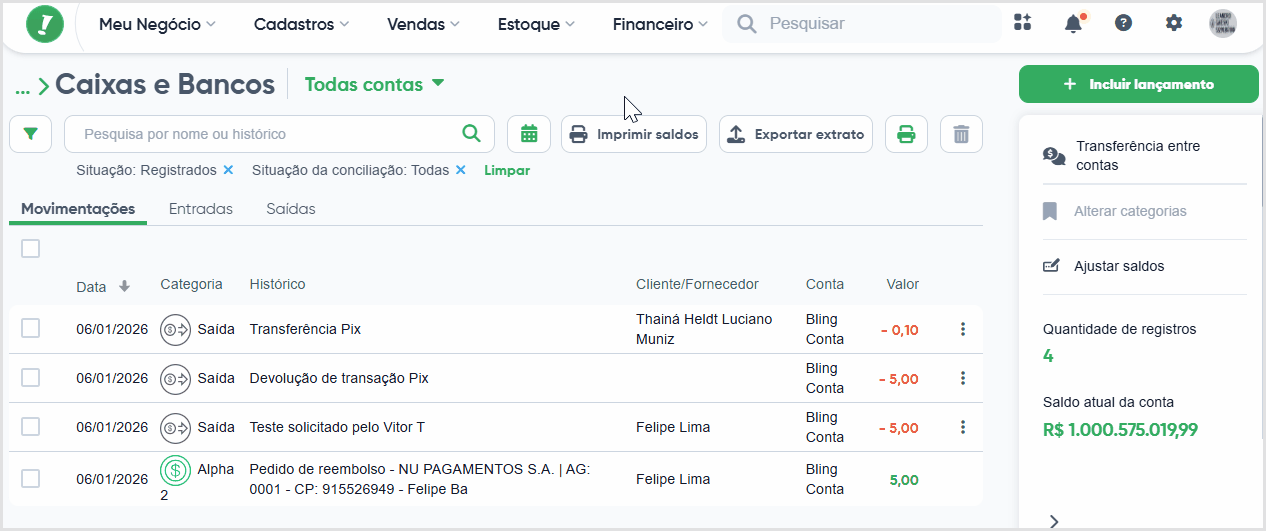This screenshot has width=1266, height=531.
Task: Open the settings gear icon
Action: pos(1174,23)
